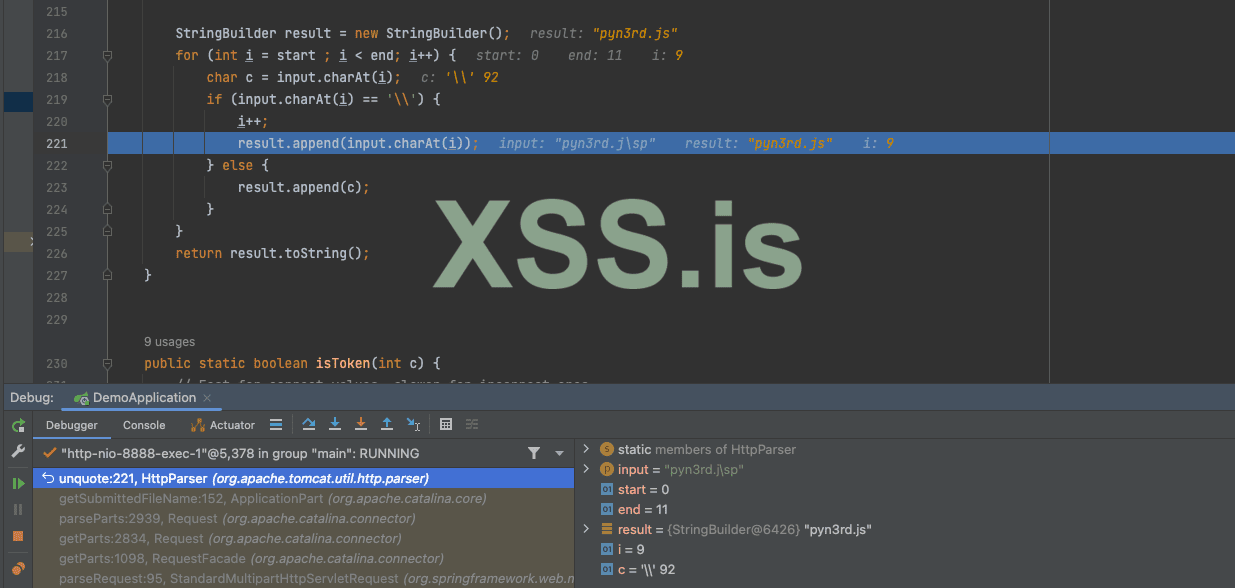Click static members icon in variables
The width and height of the screenshot is (1235, 588).
(606, 450)
